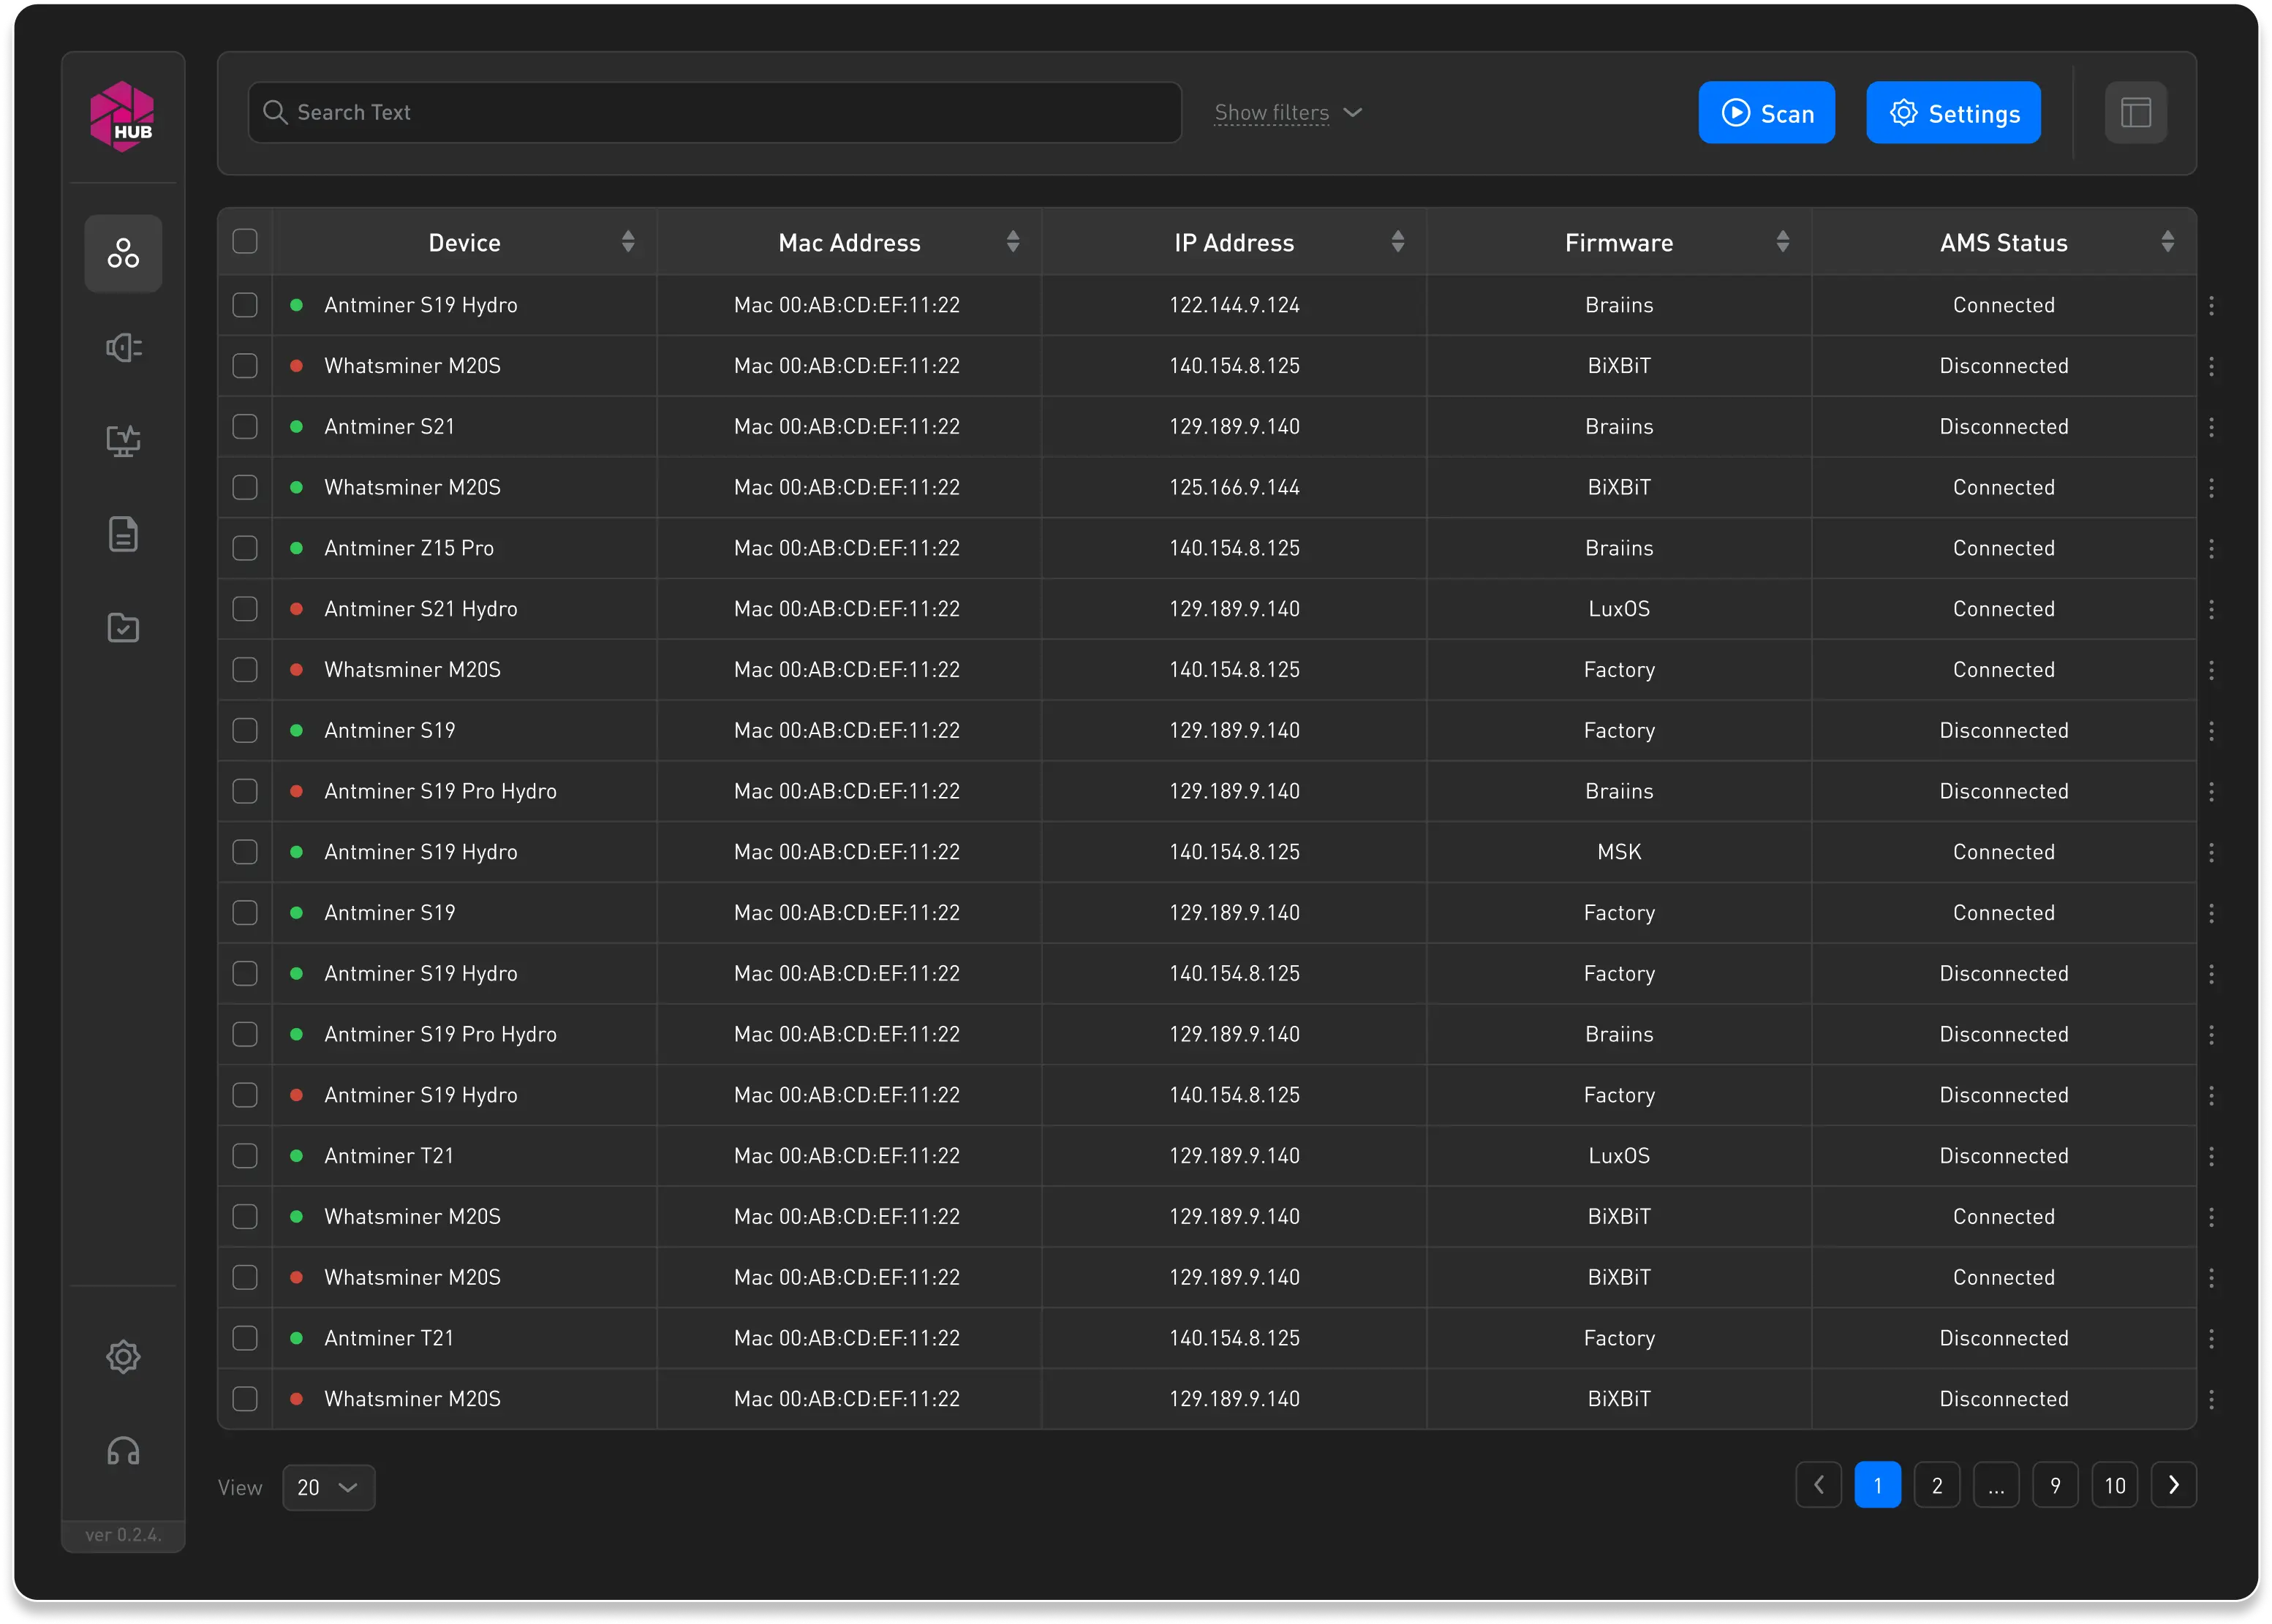Open the system monitoring sidebar icon
The height and width of the screenshot is (1624, 2272).
click(x=123, y=440)
